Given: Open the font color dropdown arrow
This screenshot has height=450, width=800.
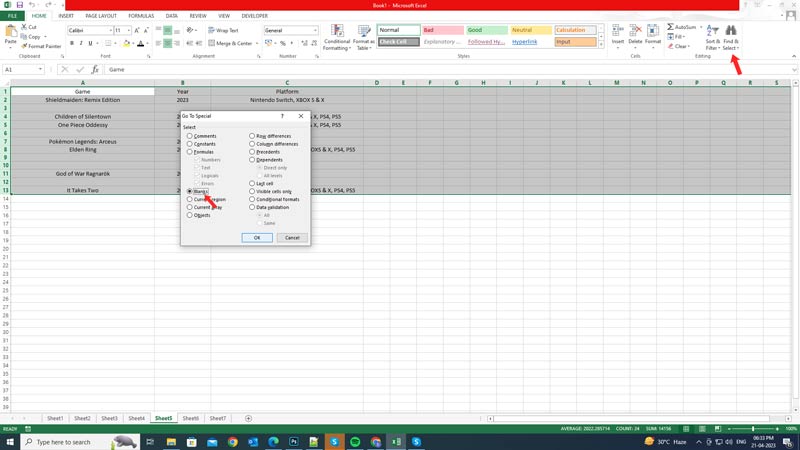Looking at the screenshot, I should 147,44.
